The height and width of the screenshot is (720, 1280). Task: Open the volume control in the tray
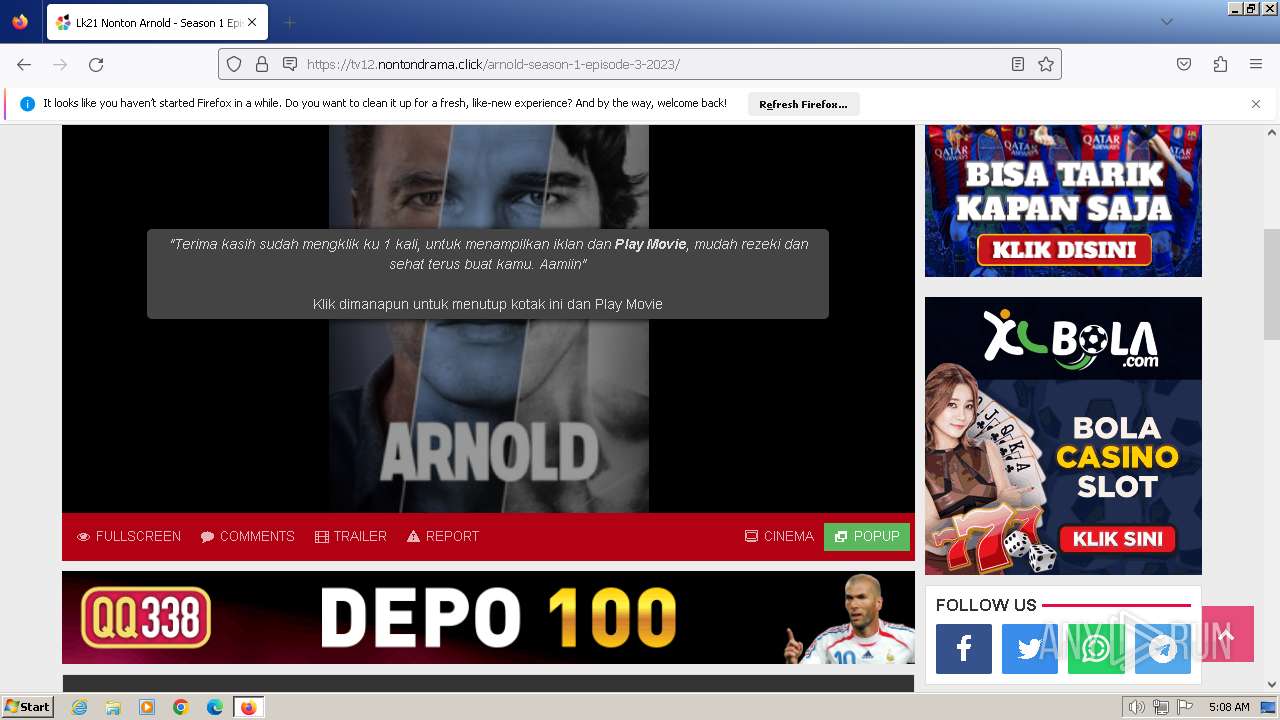click(x=1137, y=707)
